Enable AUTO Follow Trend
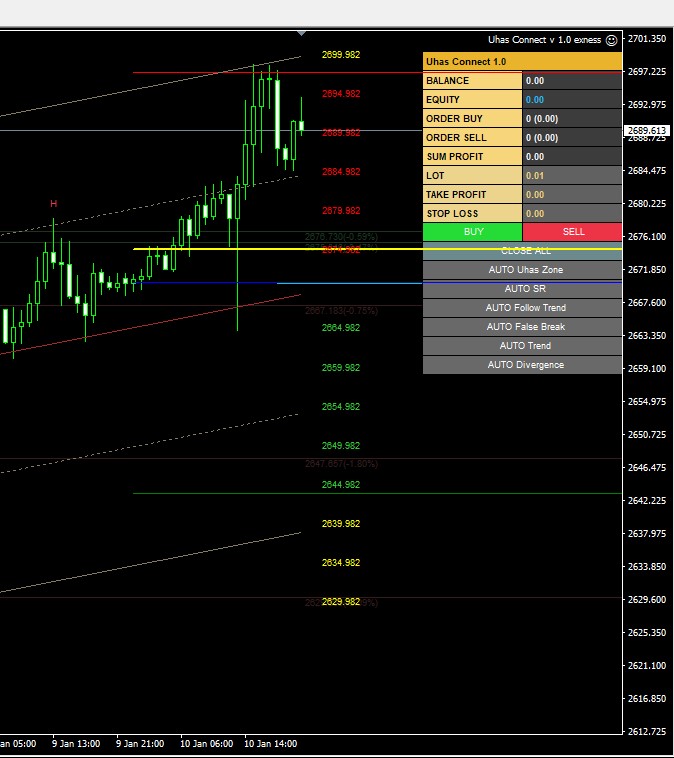 coord(523,308)
